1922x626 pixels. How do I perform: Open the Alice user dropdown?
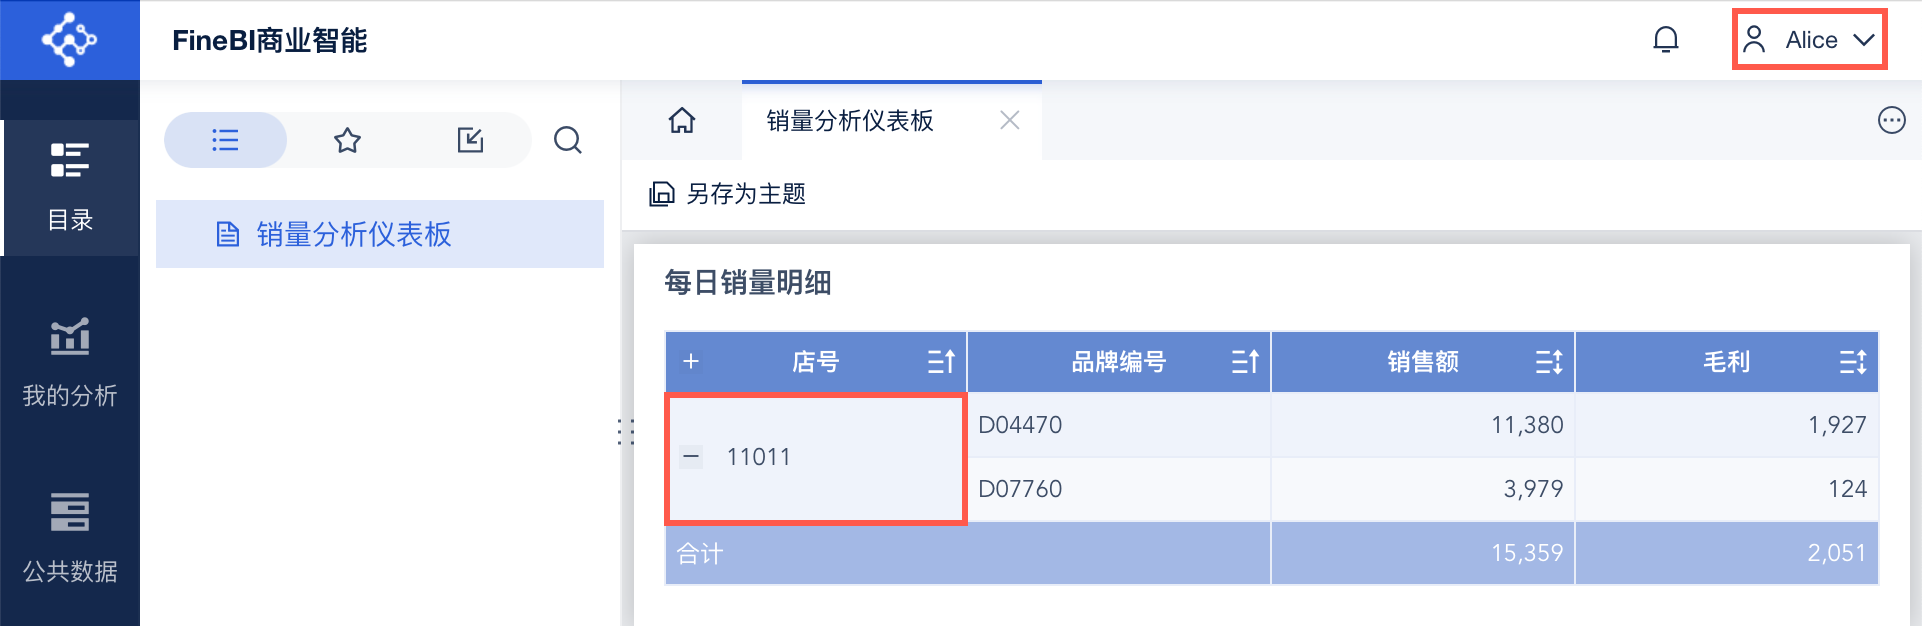(x=1809, y=40)
